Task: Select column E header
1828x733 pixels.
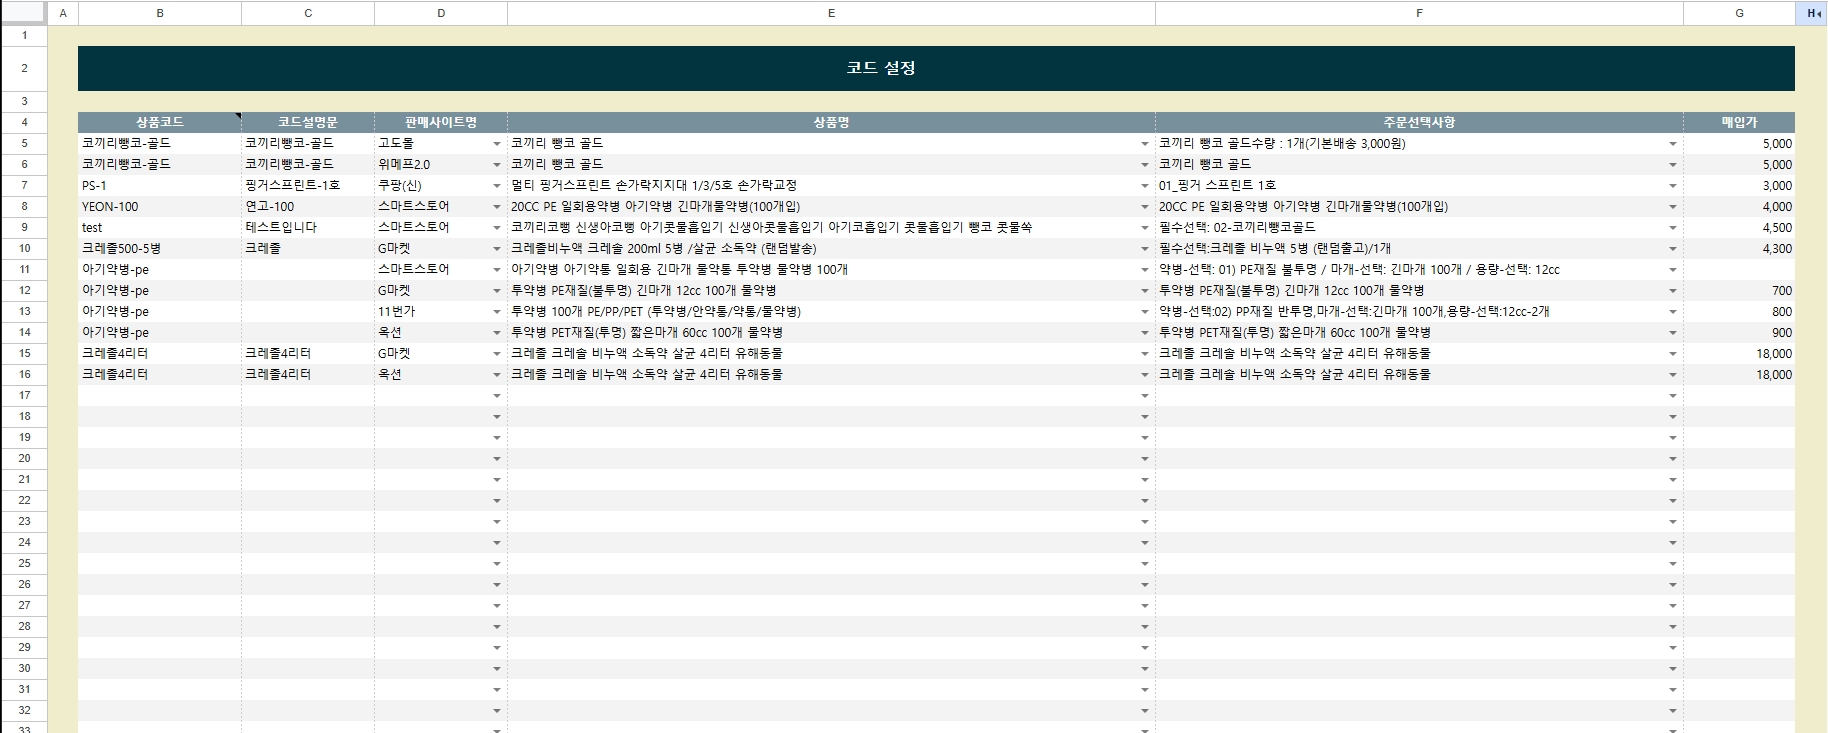Action: point(831,13)
